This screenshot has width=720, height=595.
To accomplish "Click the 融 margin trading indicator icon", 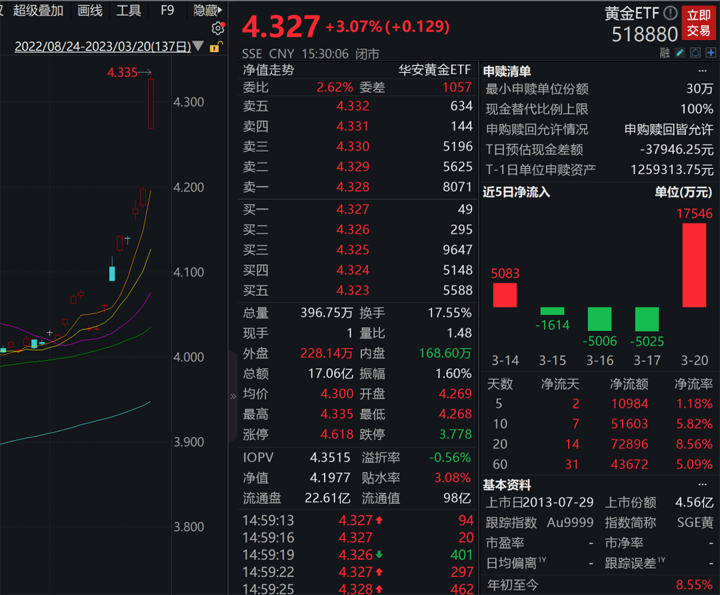I will [x=664, y=53].
